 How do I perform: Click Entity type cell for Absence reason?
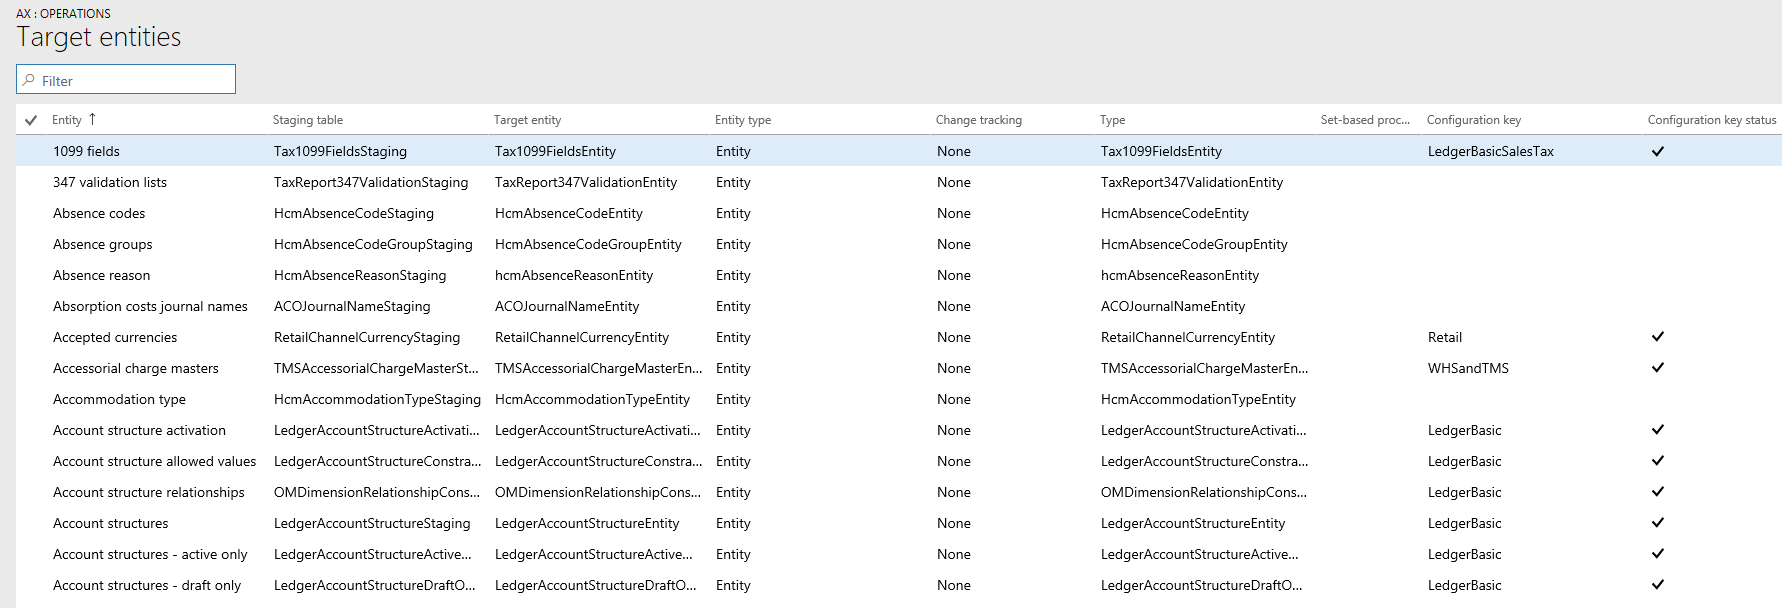point(733,275)
